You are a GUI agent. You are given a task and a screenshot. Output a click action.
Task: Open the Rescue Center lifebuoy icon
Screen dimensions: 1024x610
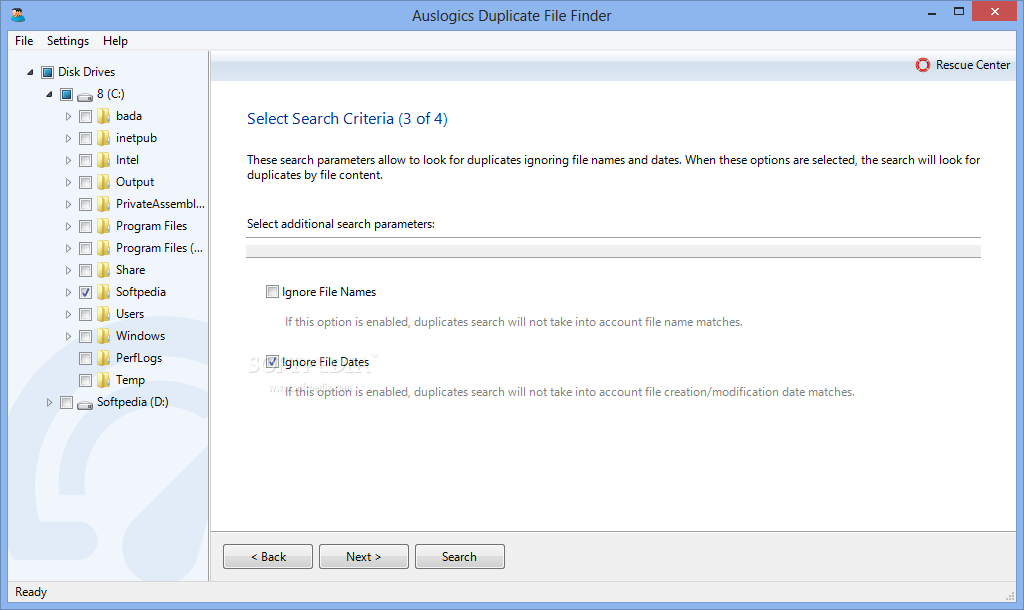coord(922,65)
